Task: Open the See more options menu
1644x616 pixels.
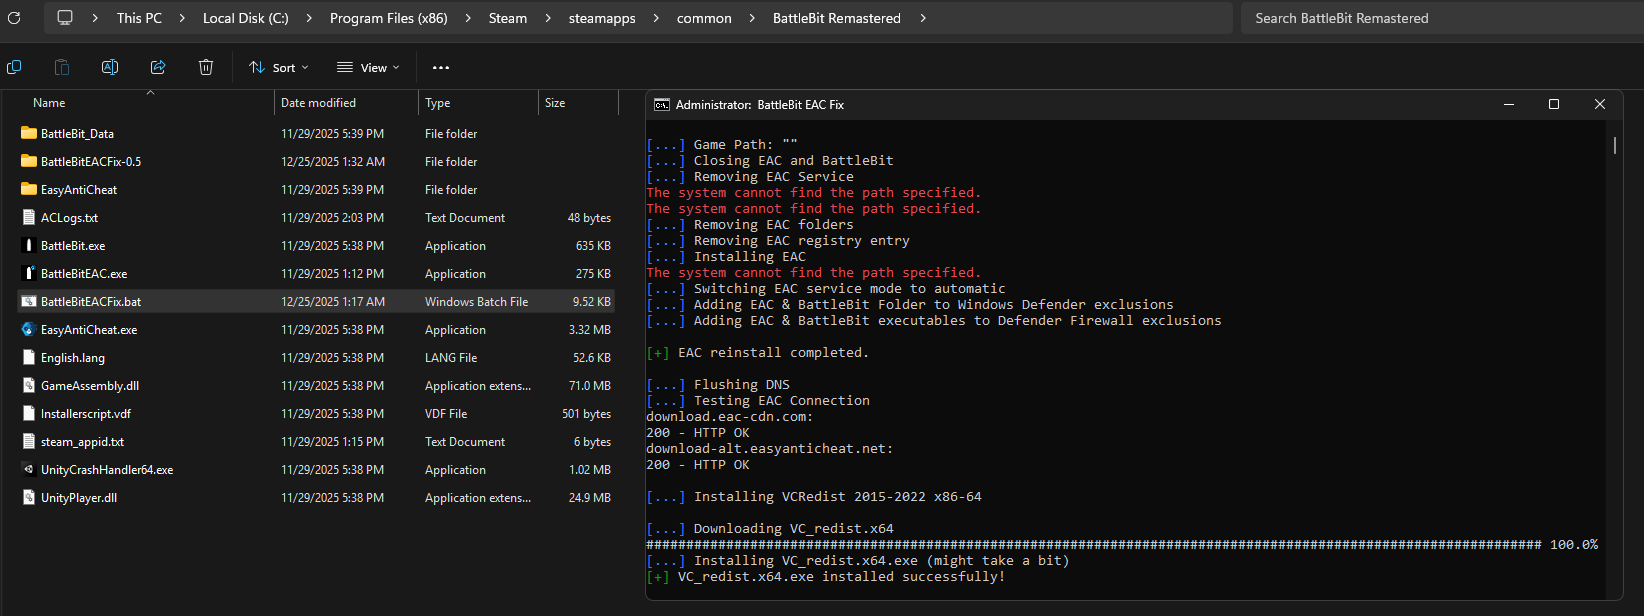Action: pyautogui.click(x=441, y=68)
